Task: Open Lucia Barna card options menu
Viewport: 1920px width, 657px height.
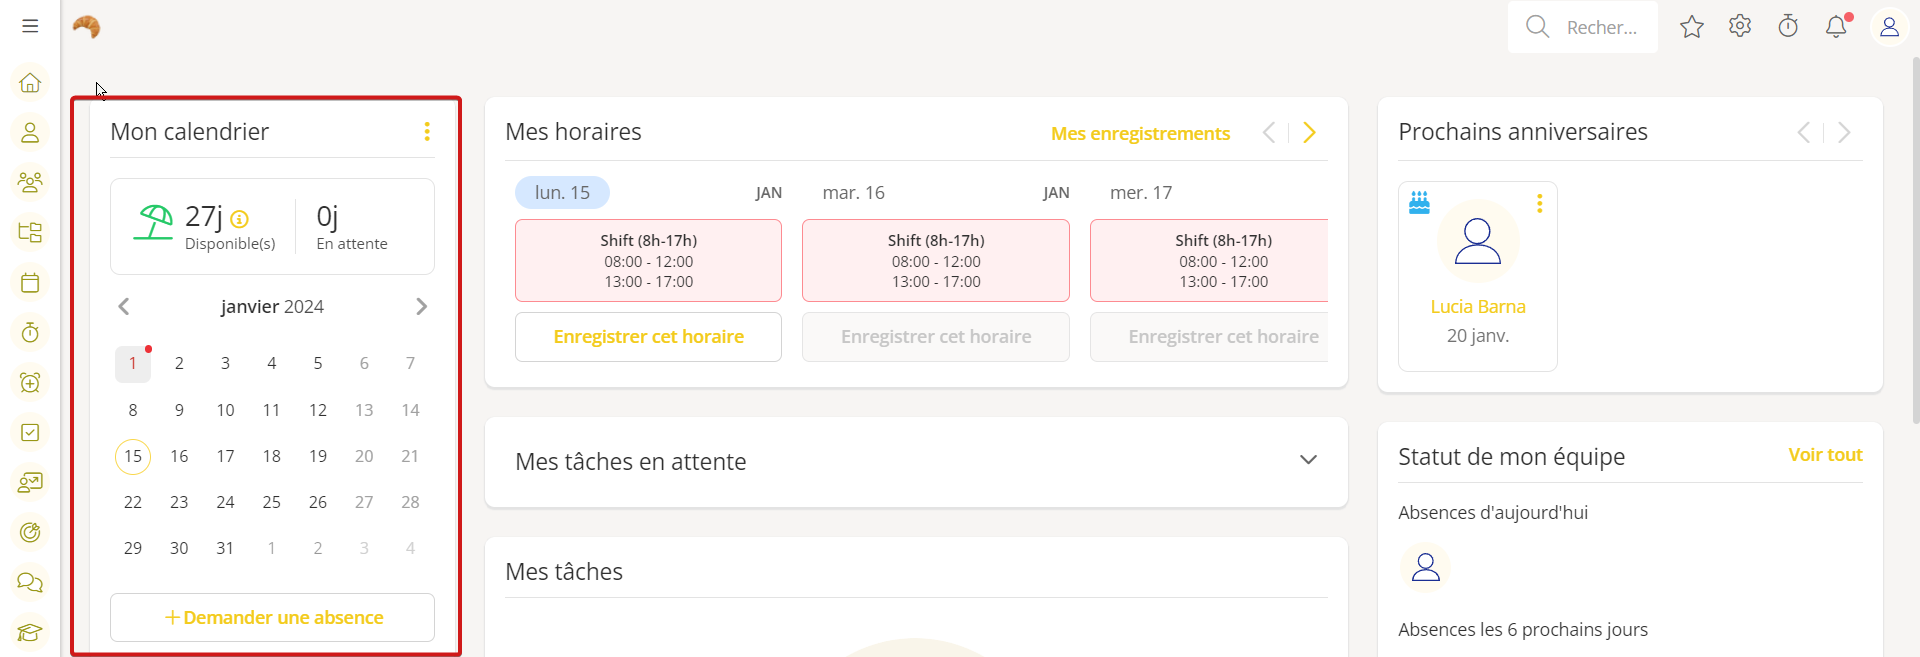Action: 1540,204
